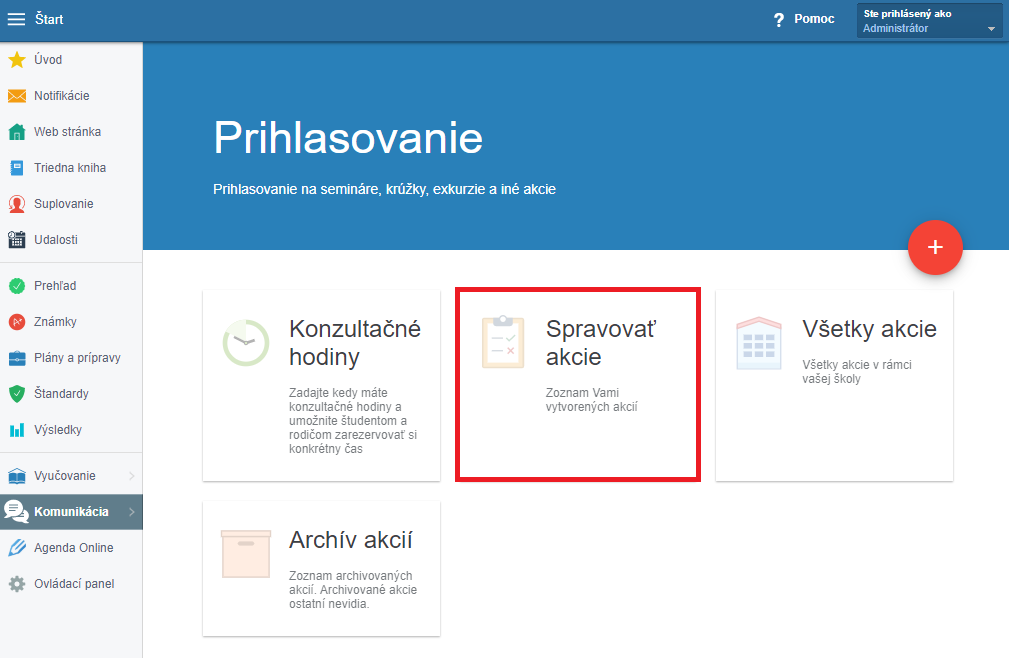This screenshot has height=658, width=1009.
Task: Click 'Všetky akcie v rámci vašej školy' text
Action: coord(856,372)
